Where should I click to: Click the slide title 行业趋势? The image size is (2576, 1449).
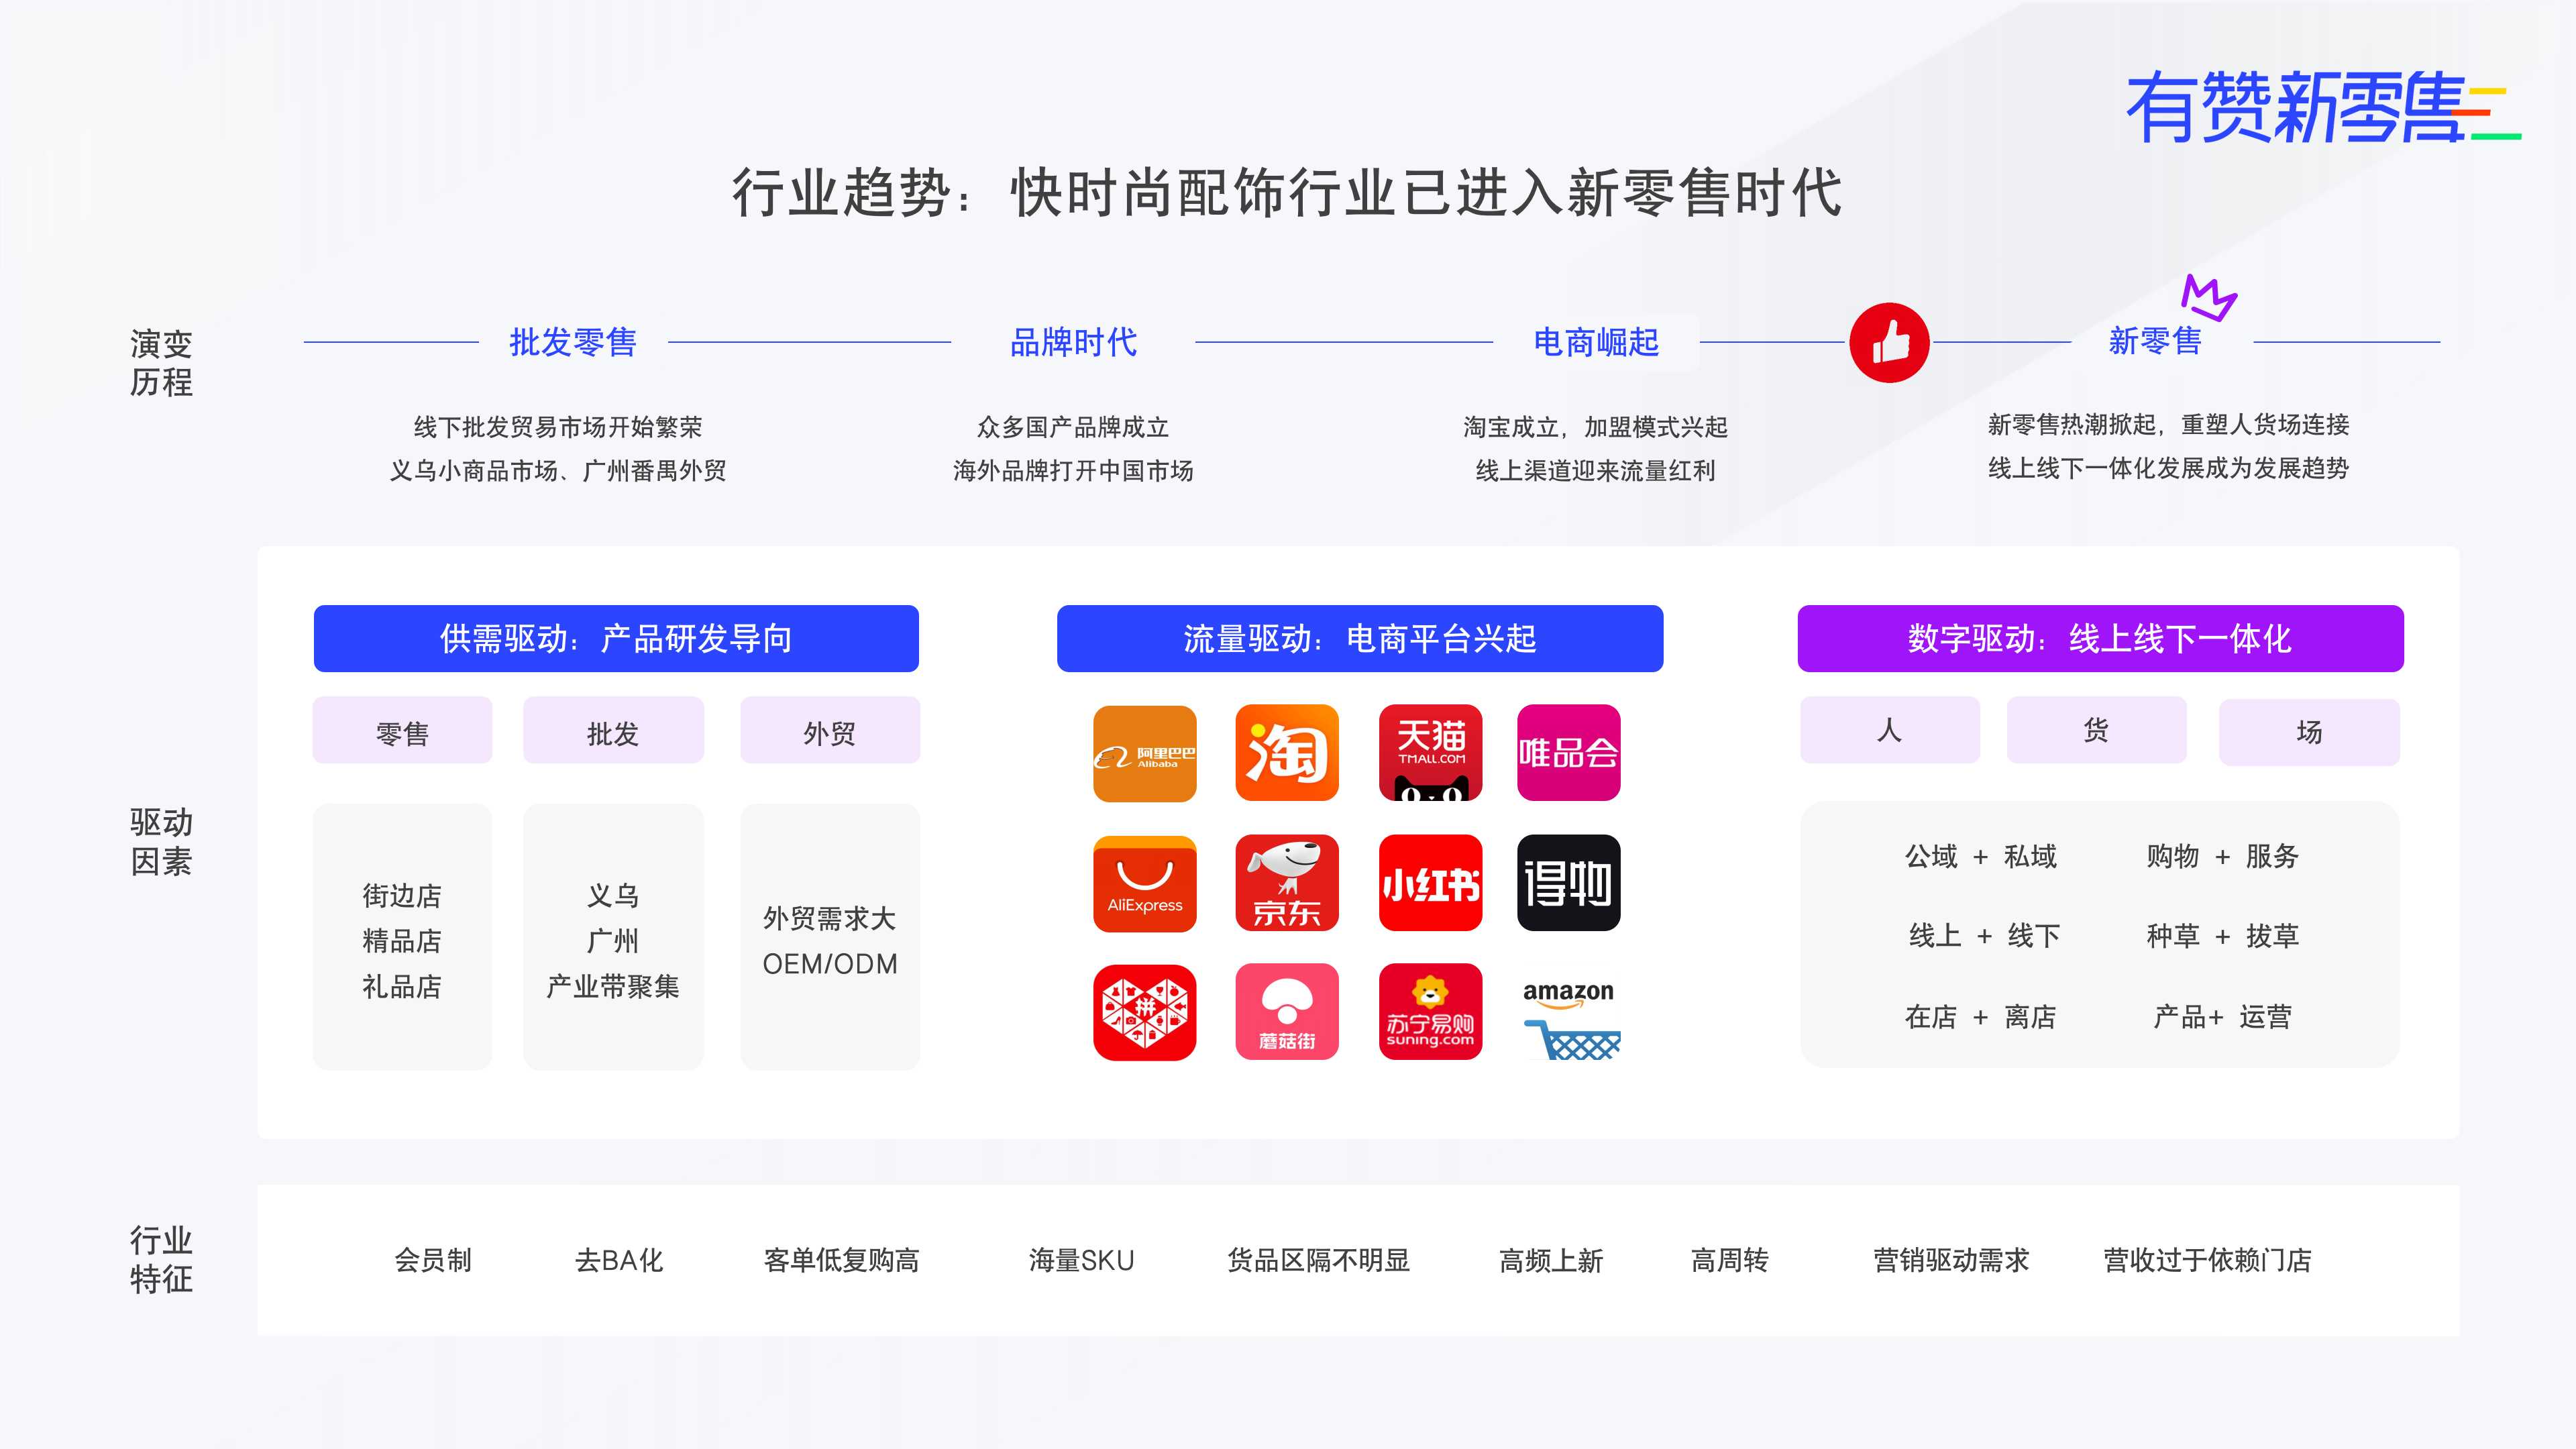tap(1287, 192)
